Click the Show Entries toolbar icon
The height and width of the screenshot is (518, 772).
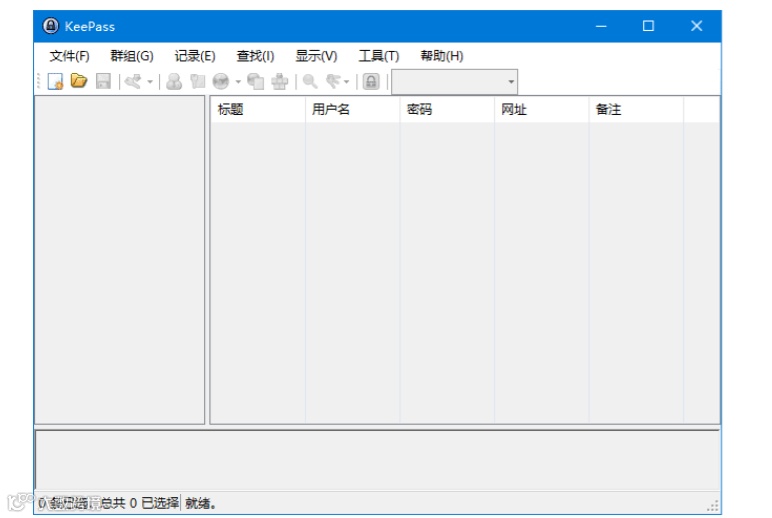tap(333, 81)
